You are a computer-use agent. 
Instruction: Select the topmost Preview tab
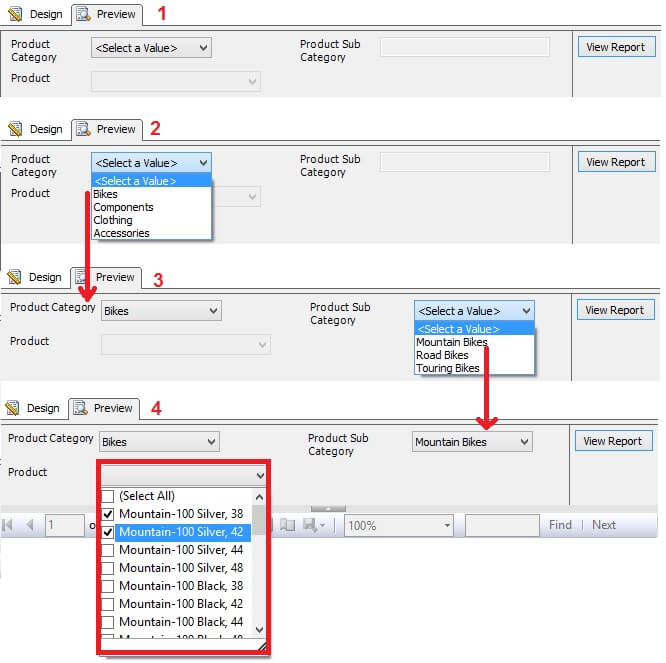point(107,14)
